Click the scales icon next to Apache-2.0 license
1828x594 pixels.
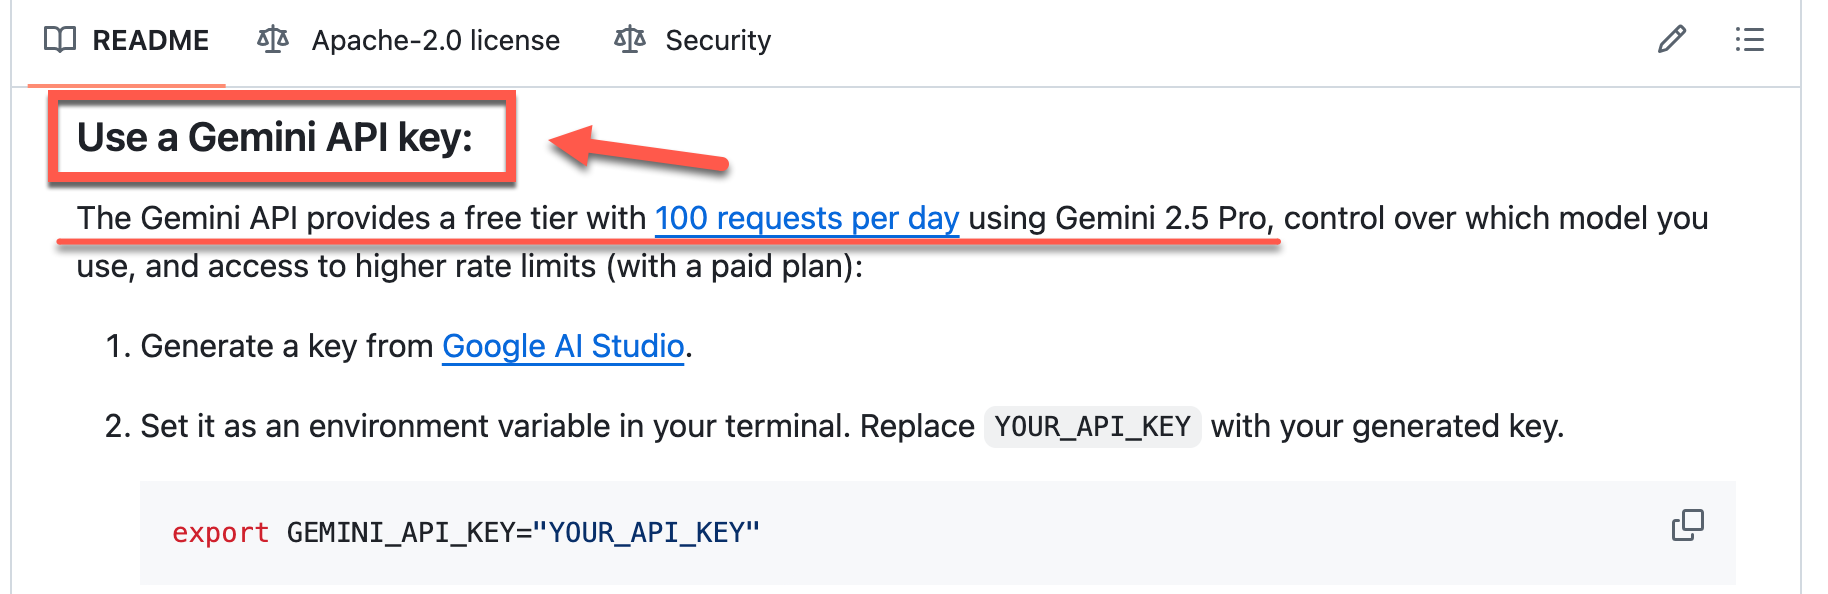272,40
